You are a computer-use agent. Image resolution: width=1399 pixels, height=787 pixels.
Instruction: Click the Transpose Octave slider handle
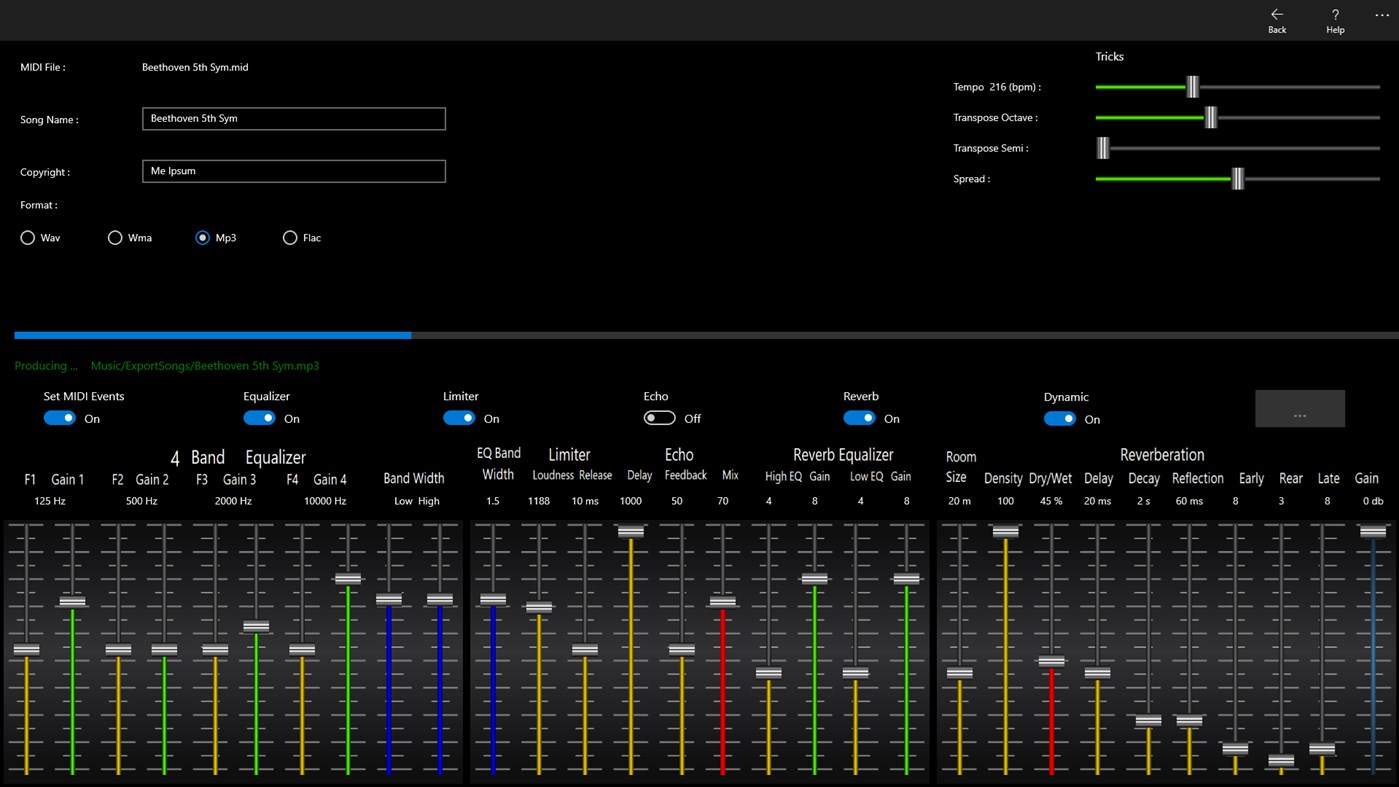pos(1210,117)
